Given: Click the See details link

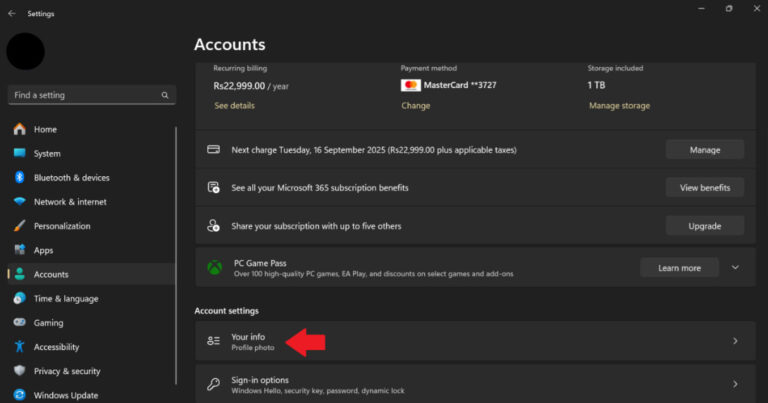Looking at the screenshot, I should pyautogui.click(x=234, y=106).
